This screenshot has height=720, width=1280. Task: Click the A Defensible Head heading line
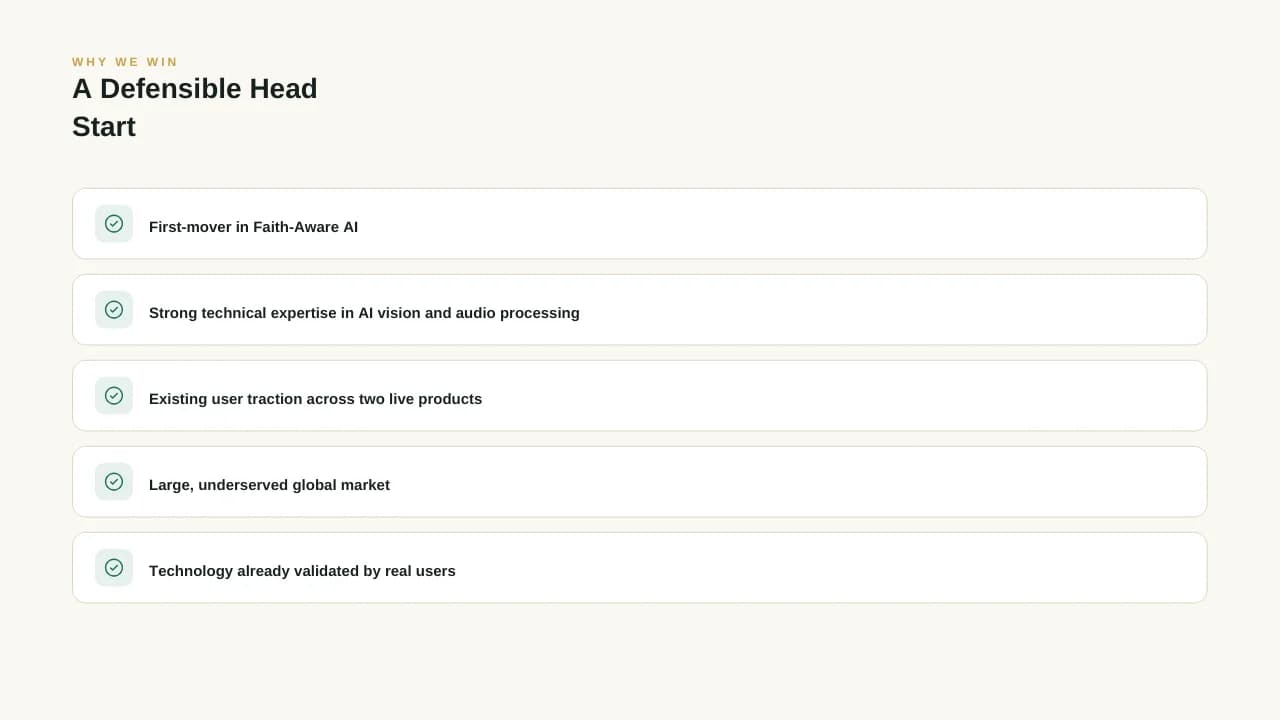click(x=195, y=88)
